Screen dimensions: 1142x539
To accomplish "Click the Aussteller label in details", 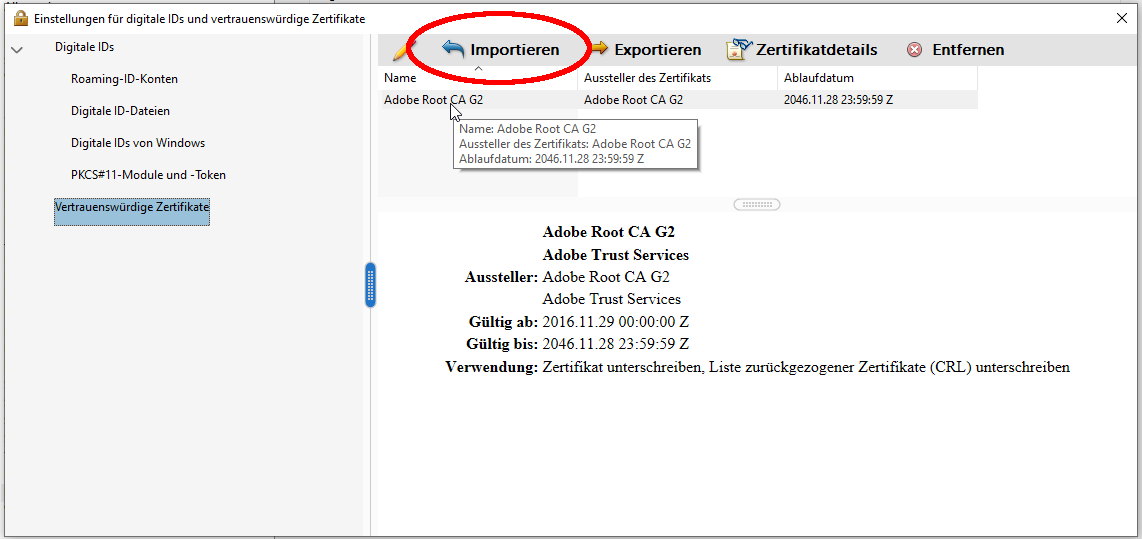I will pos(501,277).
